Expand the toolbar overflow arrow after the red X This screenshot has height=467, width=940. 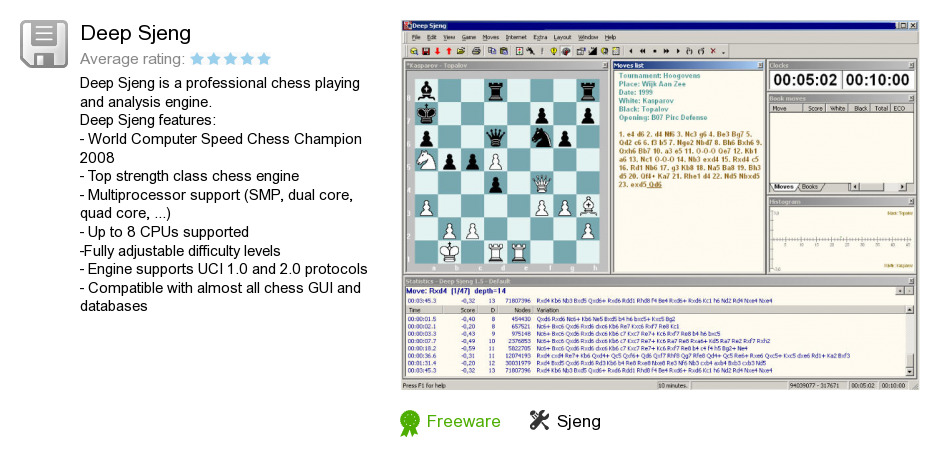(724, 52)
